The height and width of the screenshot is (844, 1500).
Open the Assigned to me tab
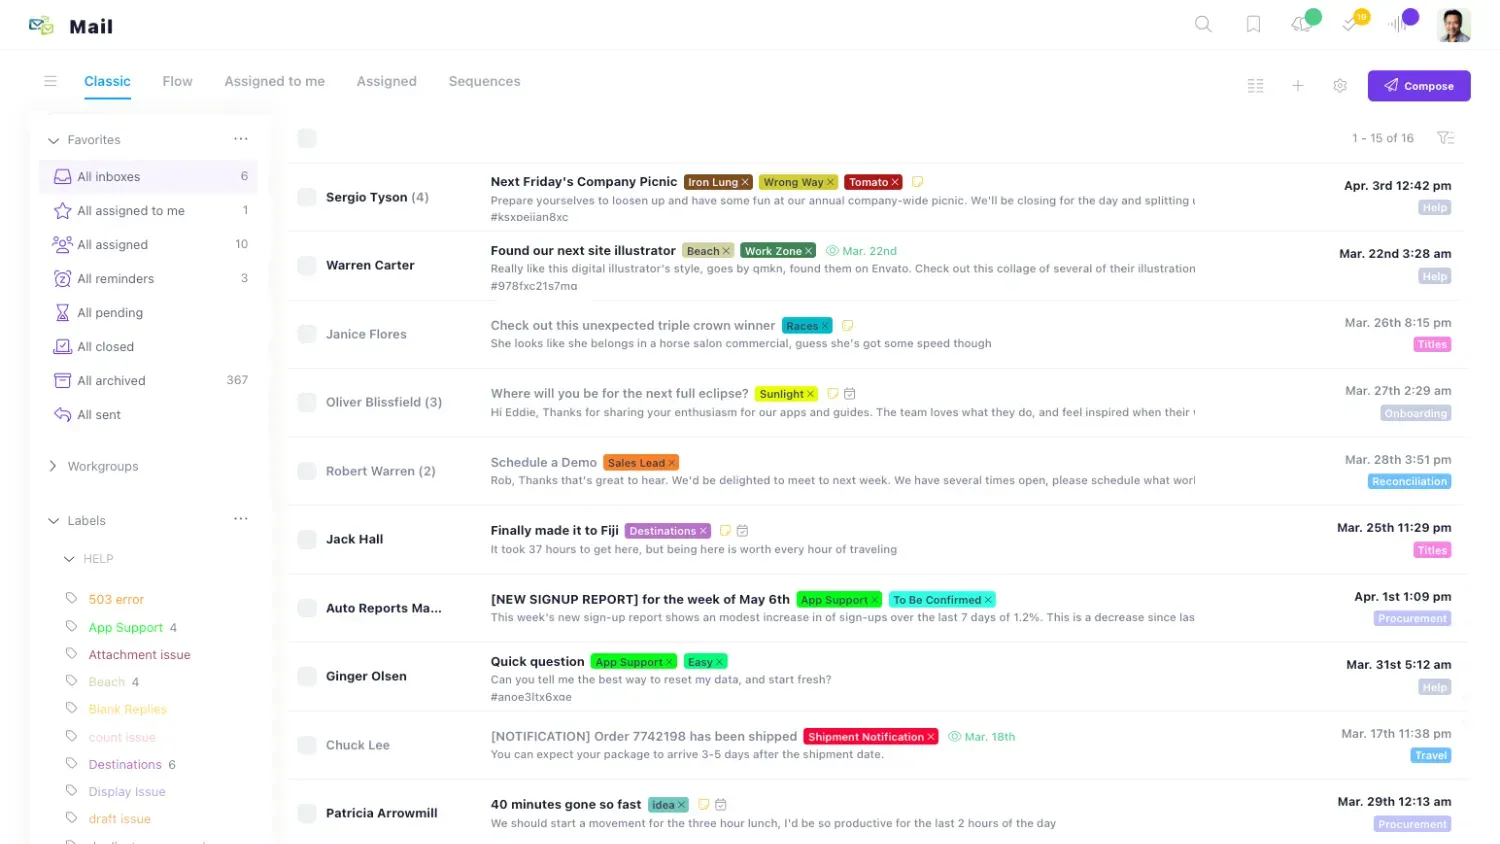[274, 81]
